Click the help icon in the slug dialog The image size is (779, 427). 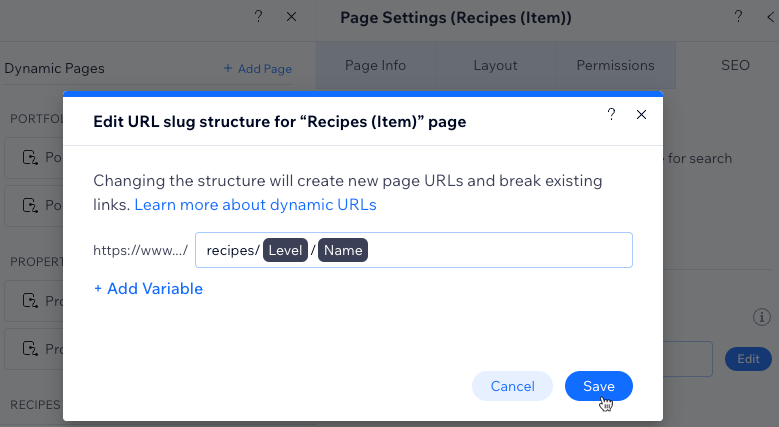point(611,114)
